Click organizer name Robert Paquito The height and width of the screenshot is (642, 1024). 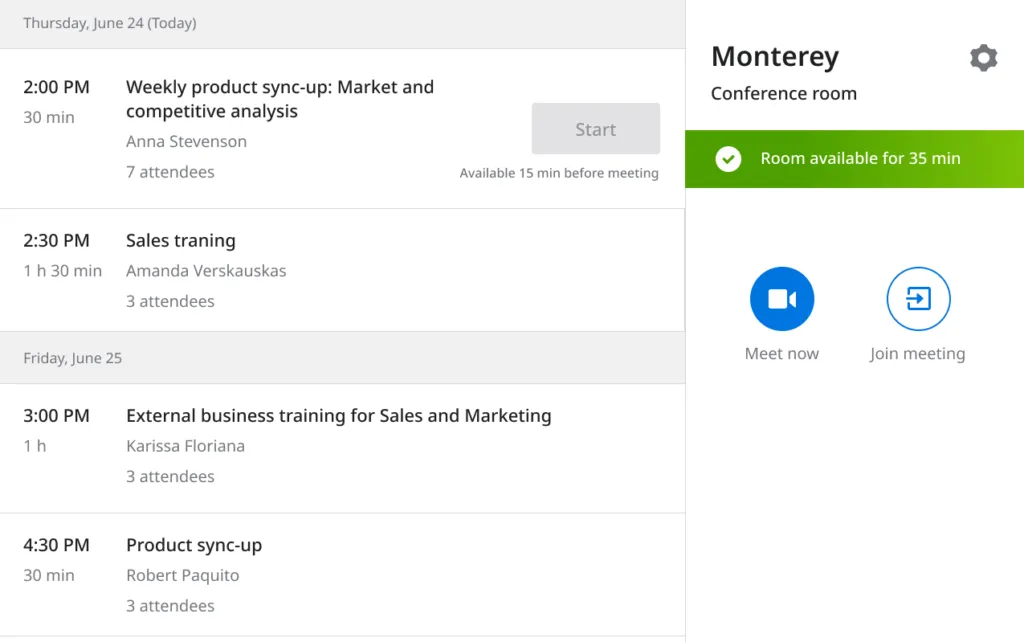pyautogui.click(x=183, y=575)
